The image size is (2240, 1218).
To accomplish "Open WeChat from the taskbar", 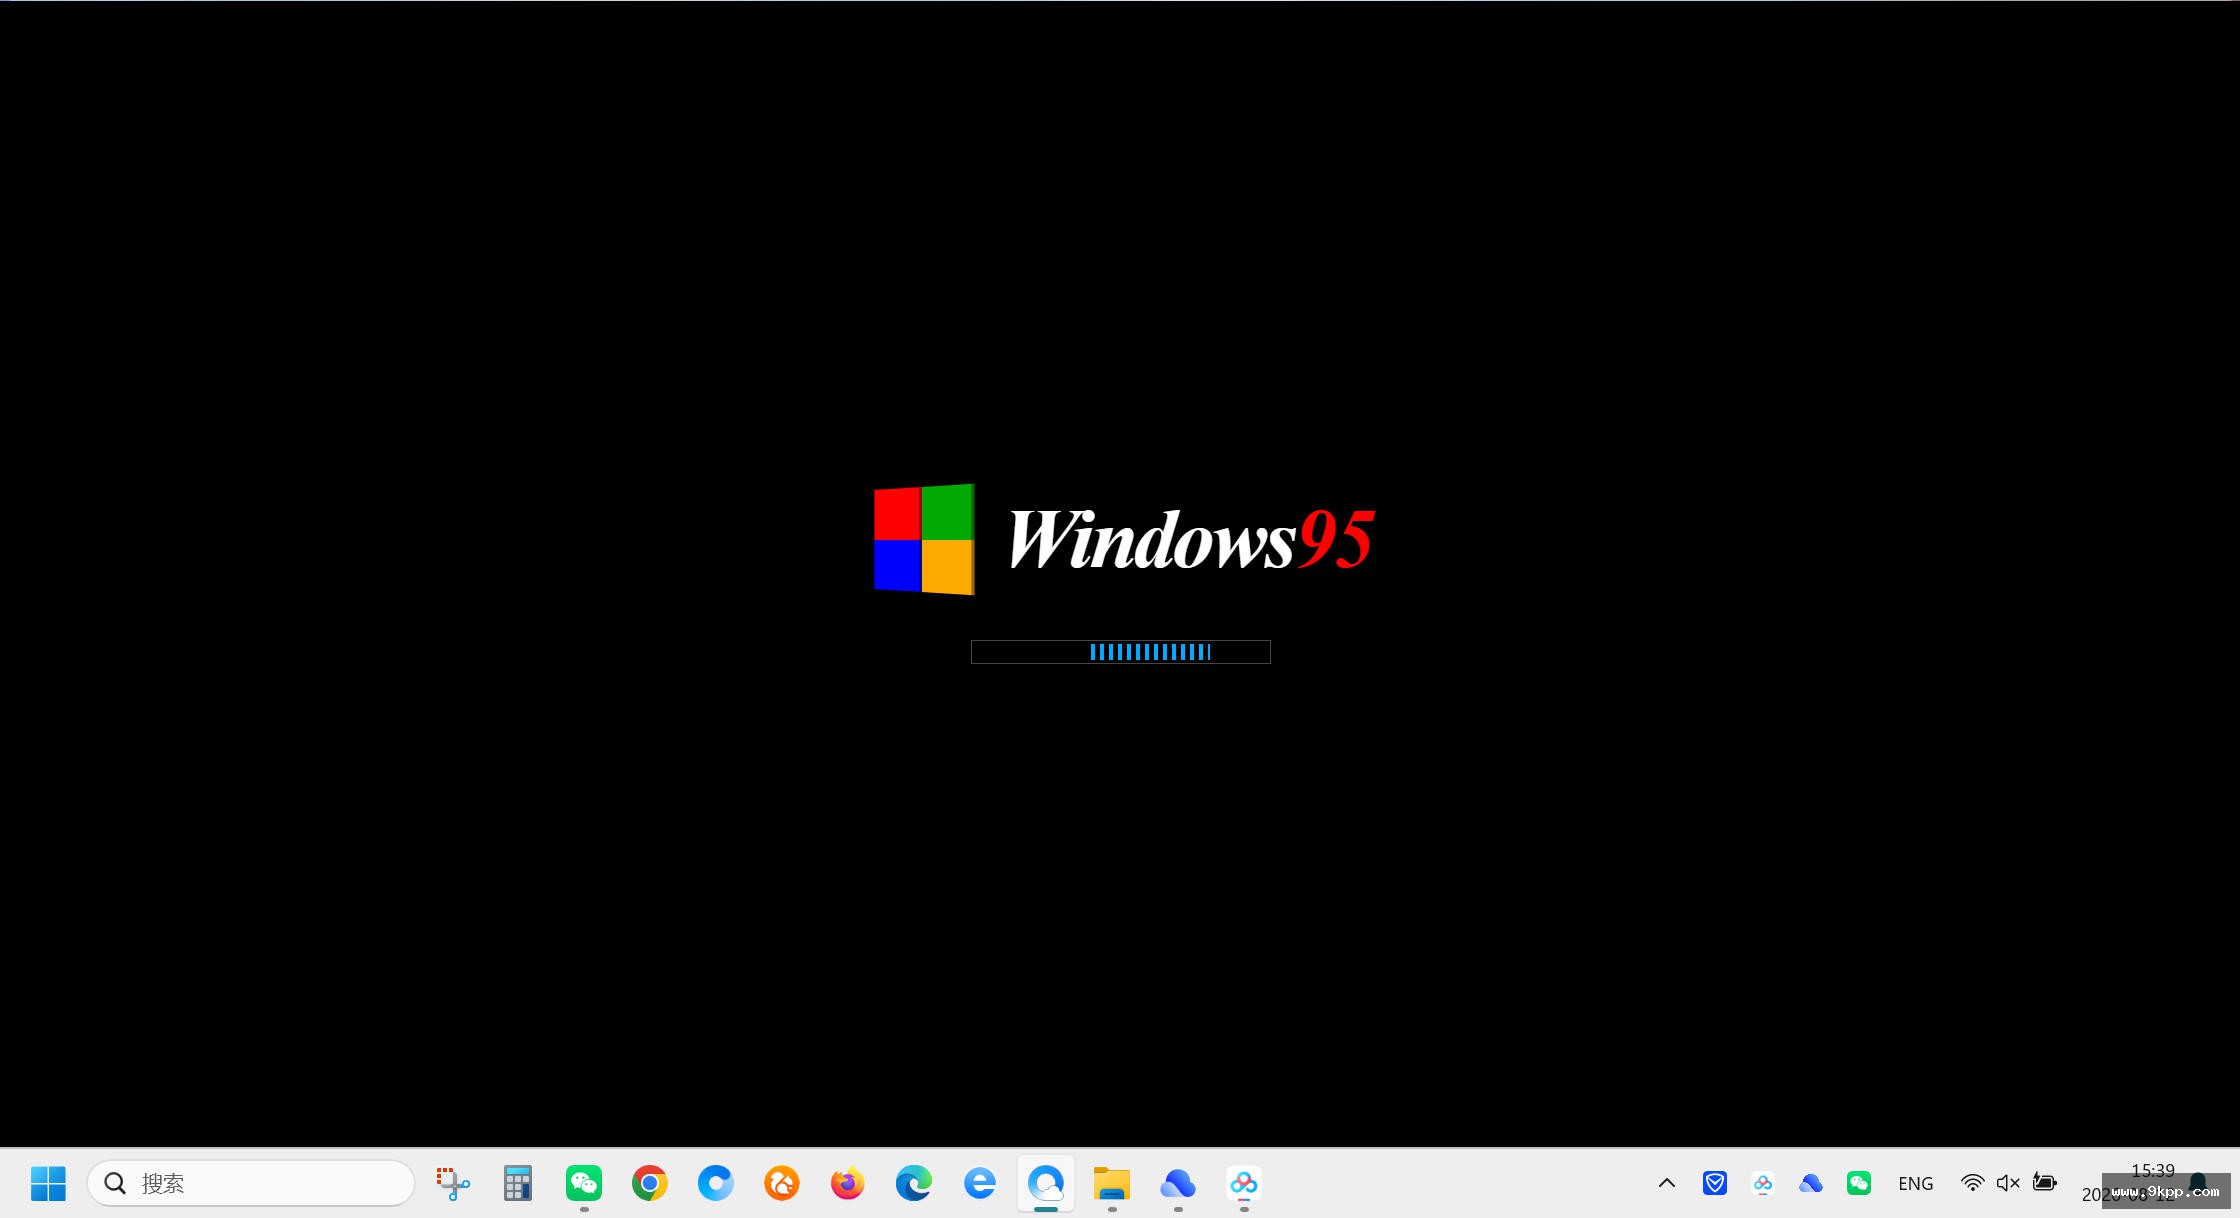I will point(584,1183).
